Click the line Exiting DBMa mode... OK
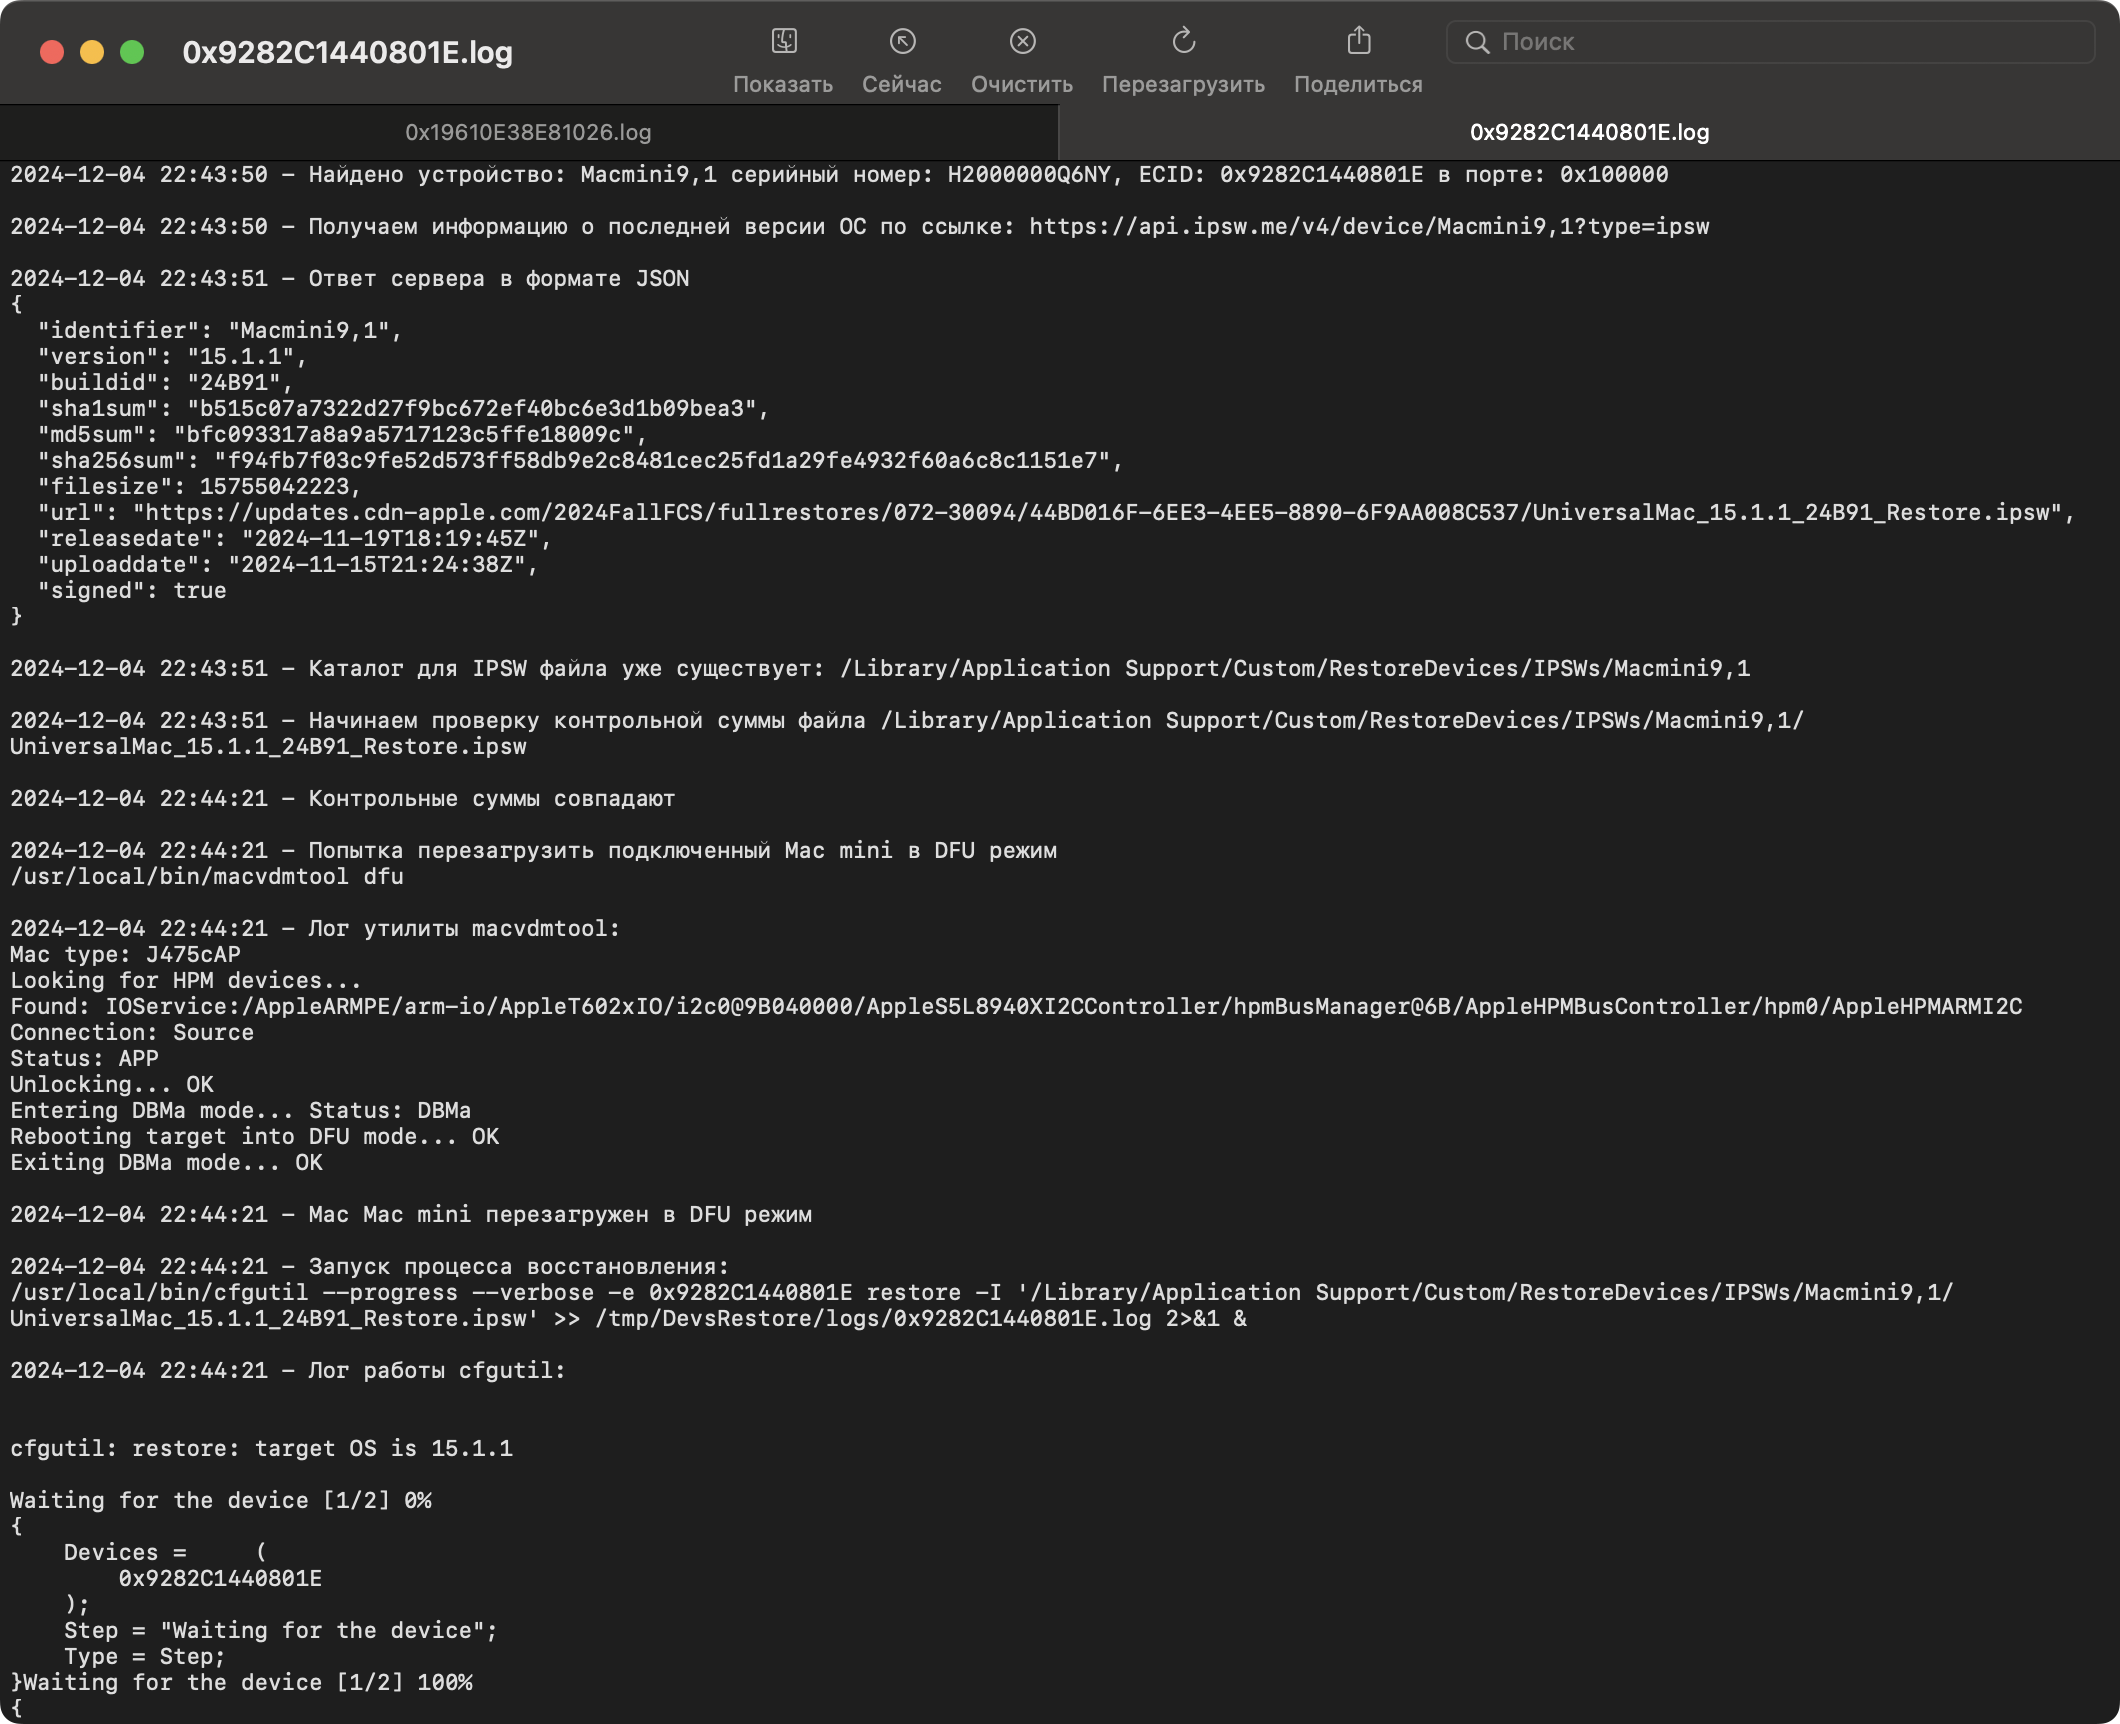Viewport: 2120px width, 1724px height. (166, 1163)
